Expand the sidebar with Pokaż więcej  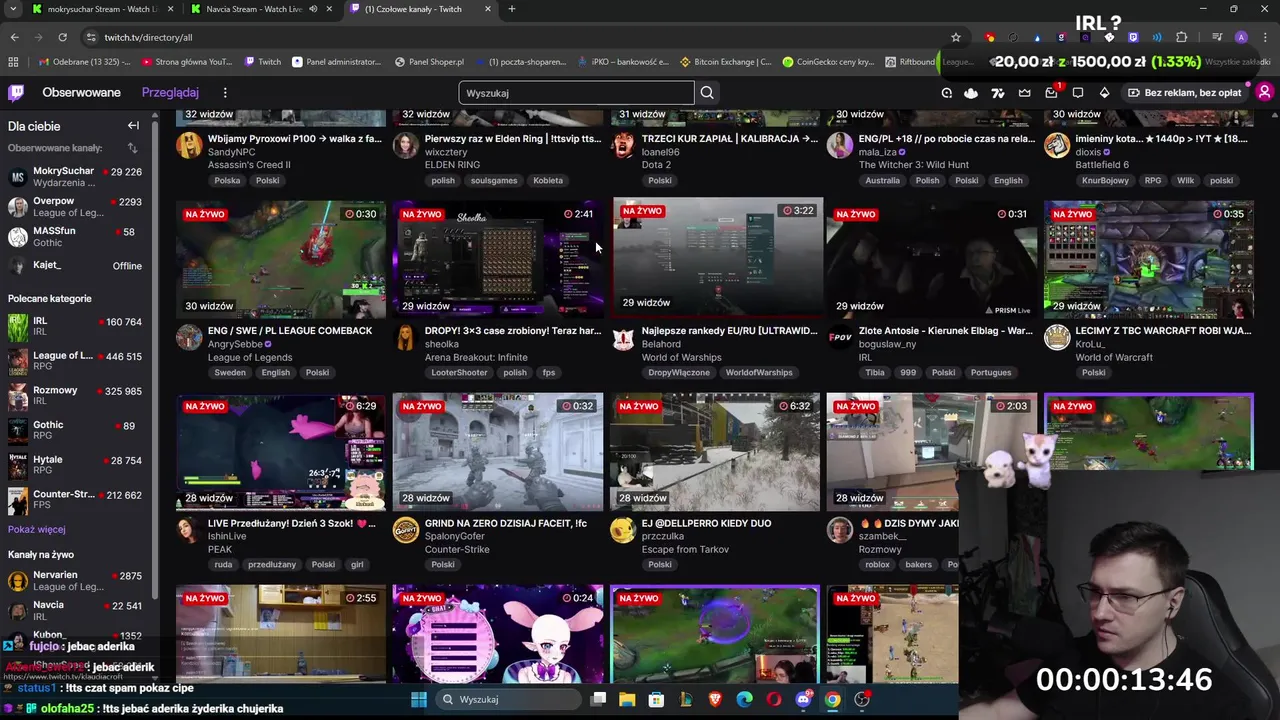coord(37,529)
